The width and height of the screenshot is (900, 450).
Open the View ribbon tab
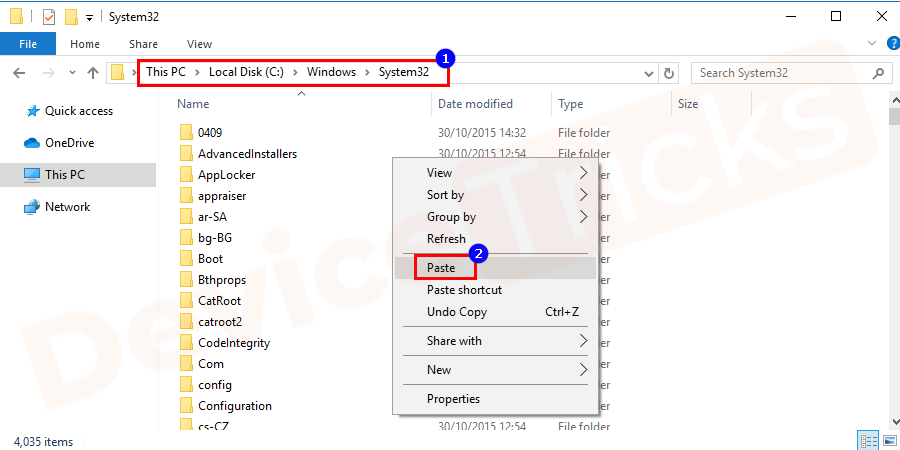pyautogui.click(x=199, y=44)
